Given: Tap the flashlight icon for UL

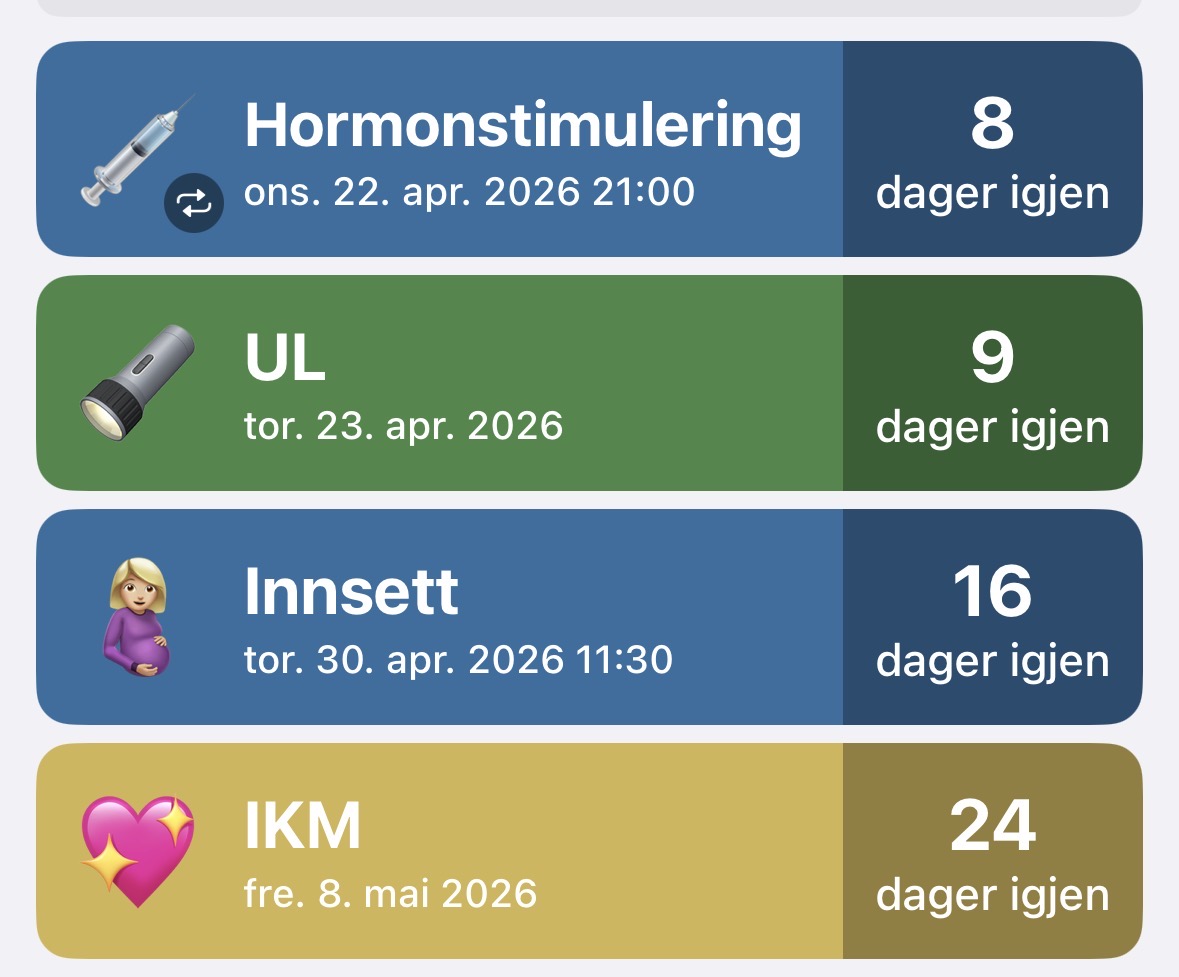Looking at the screenshot, I should (137, 380).
